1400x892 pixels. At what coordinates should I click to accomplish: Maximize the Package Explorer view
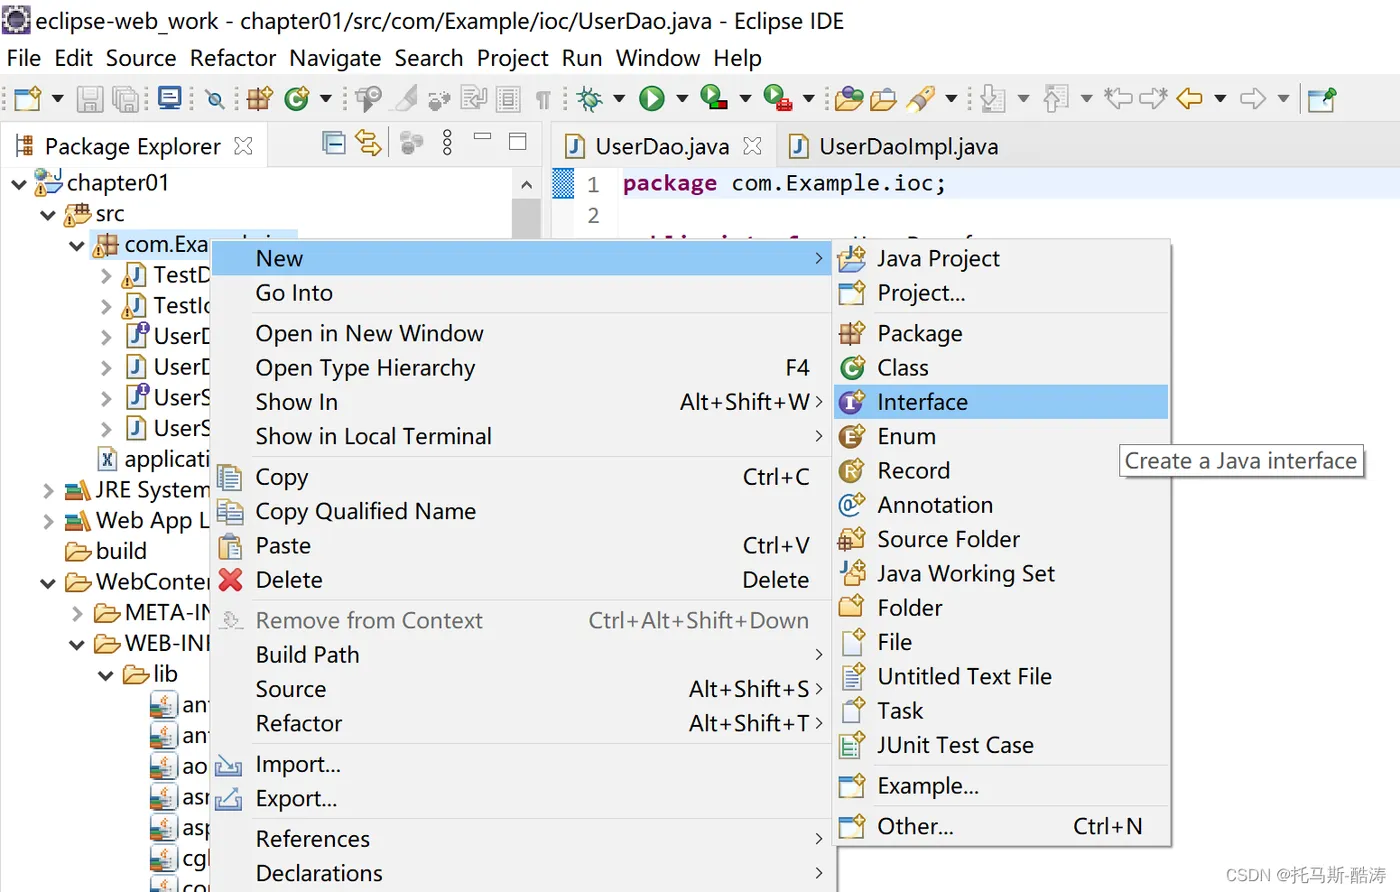coord(517,141)
